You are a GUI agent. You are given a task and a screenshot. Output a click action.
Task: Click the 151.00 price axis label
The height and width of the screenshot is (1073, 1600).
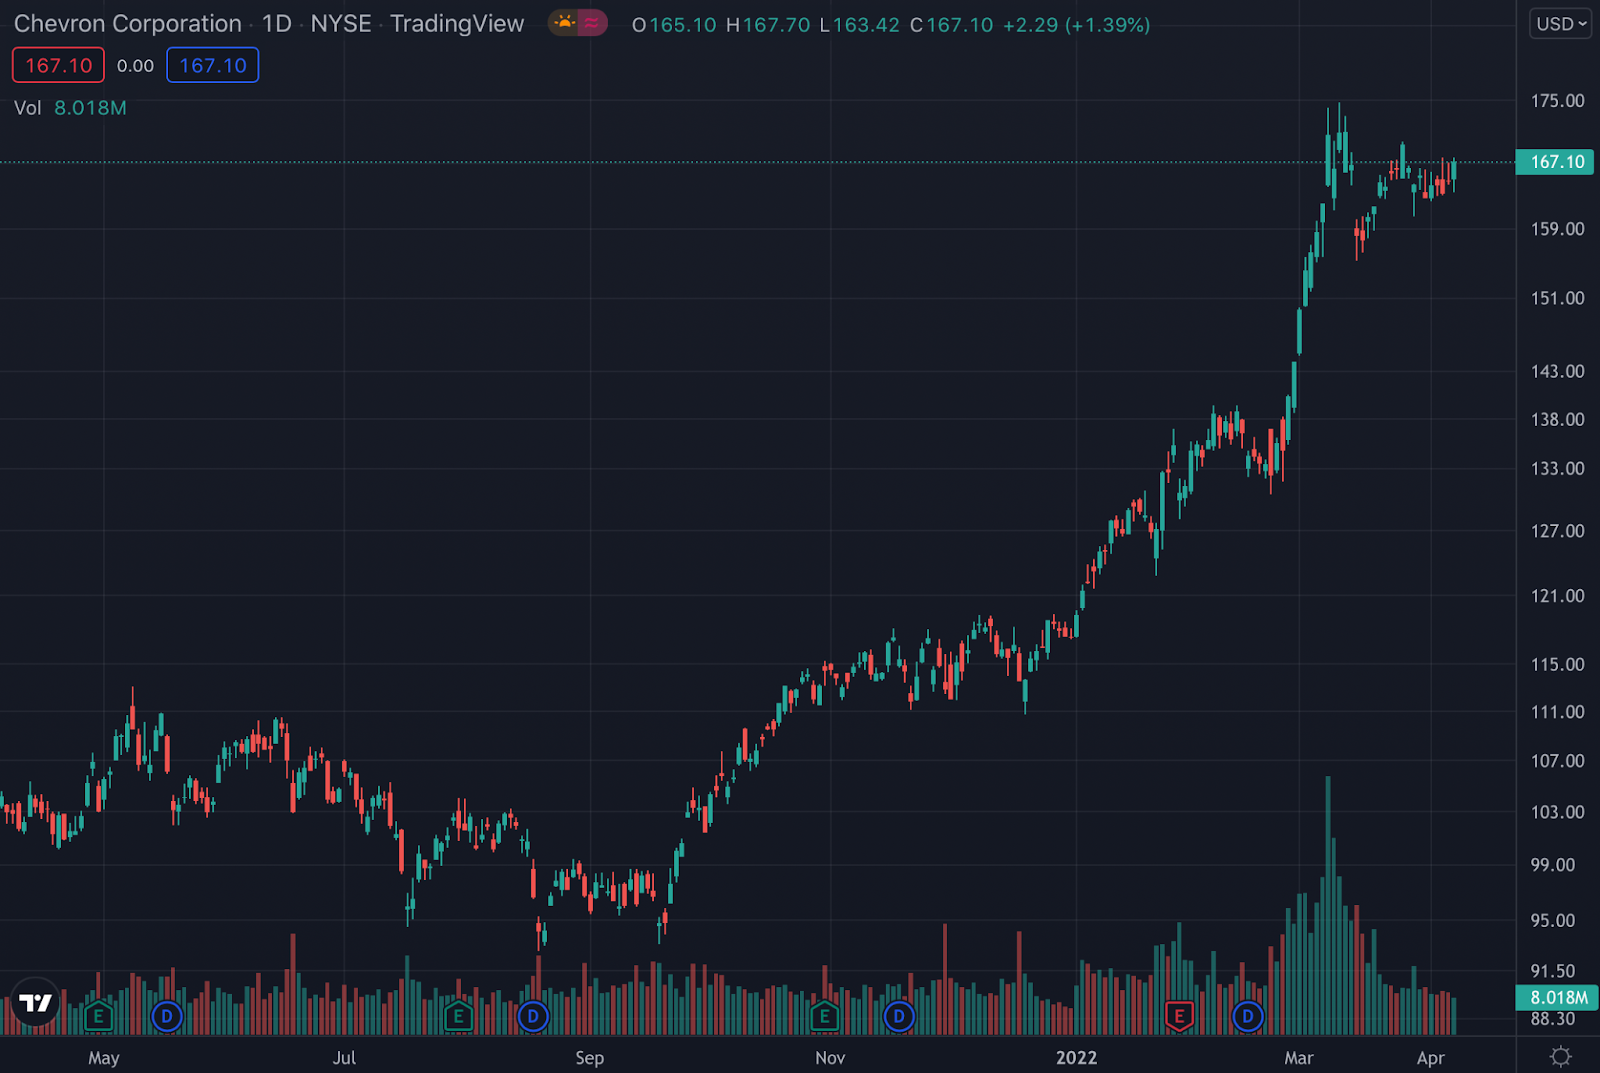[x=1557, y=298]
